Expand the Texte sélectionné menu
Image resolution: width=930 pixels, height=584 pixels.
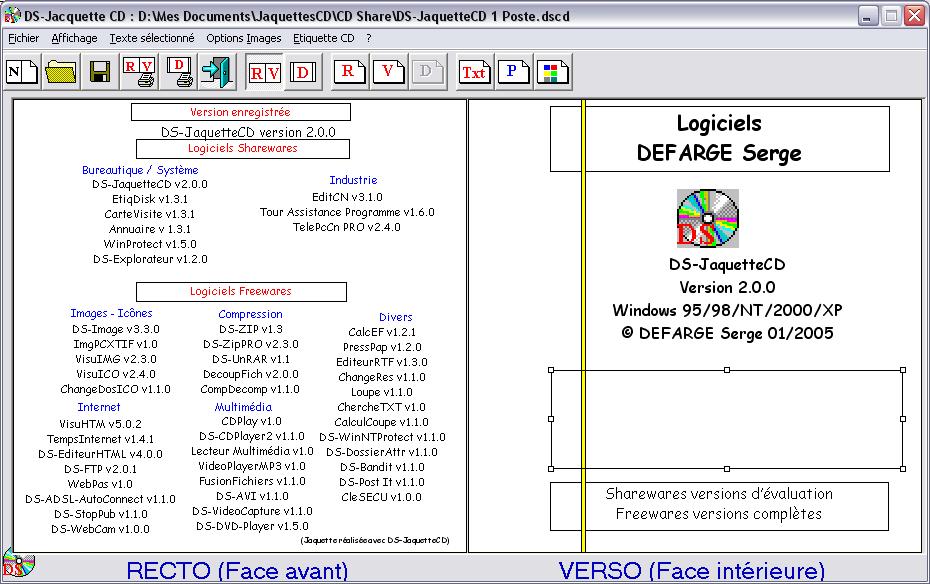click(152, 38)
